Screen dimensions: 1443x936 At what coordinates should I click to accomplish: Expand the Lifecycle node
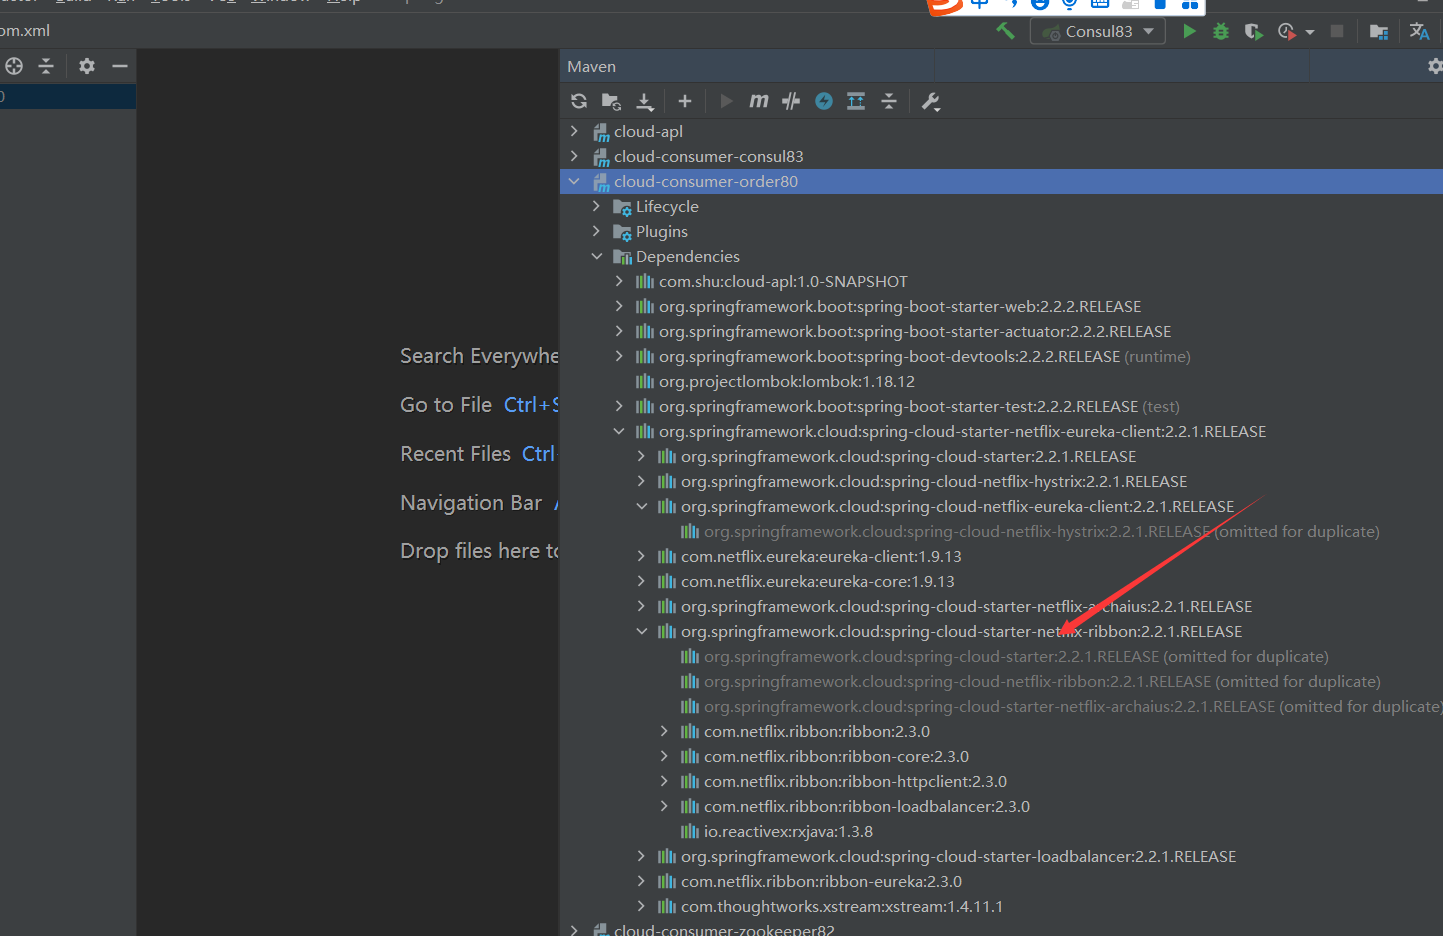(597, 206)
